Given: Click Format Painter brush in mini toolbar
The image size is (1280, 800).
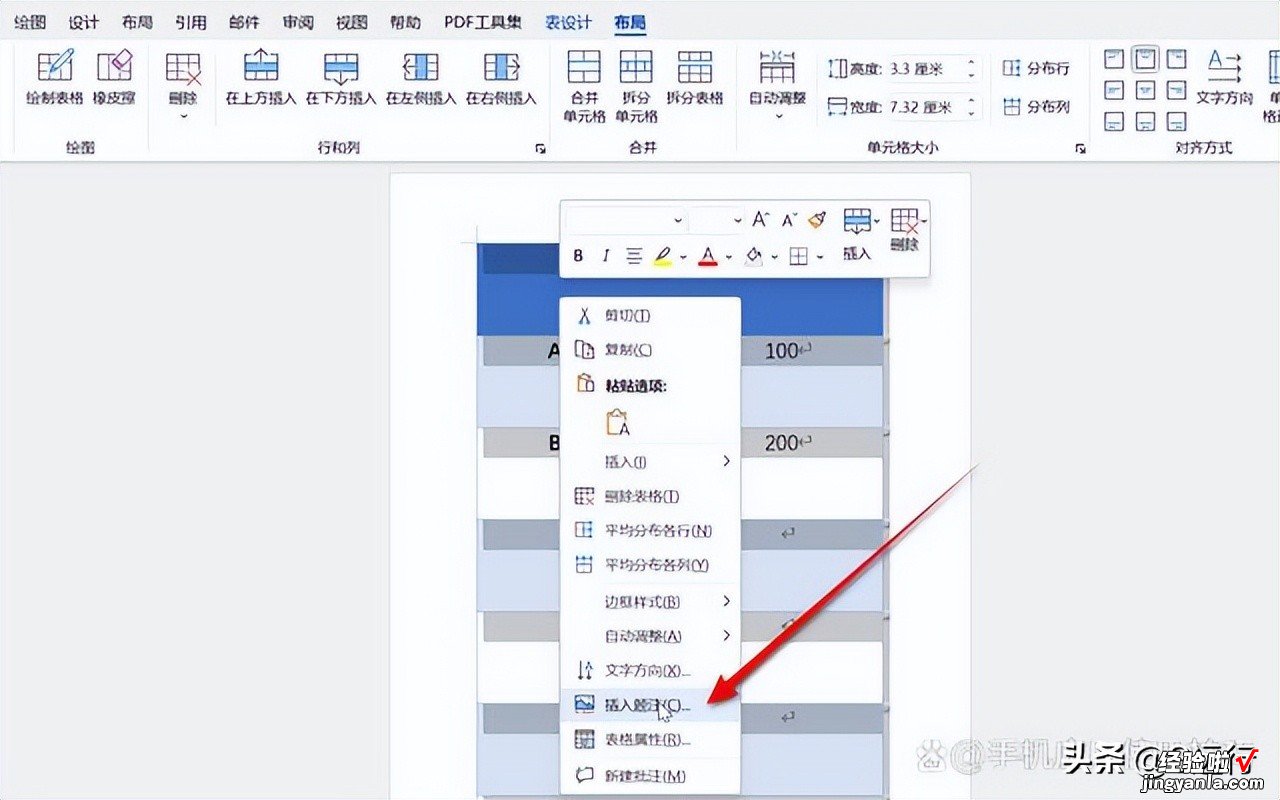Looking at the screenshot, I should click(818, 220).
